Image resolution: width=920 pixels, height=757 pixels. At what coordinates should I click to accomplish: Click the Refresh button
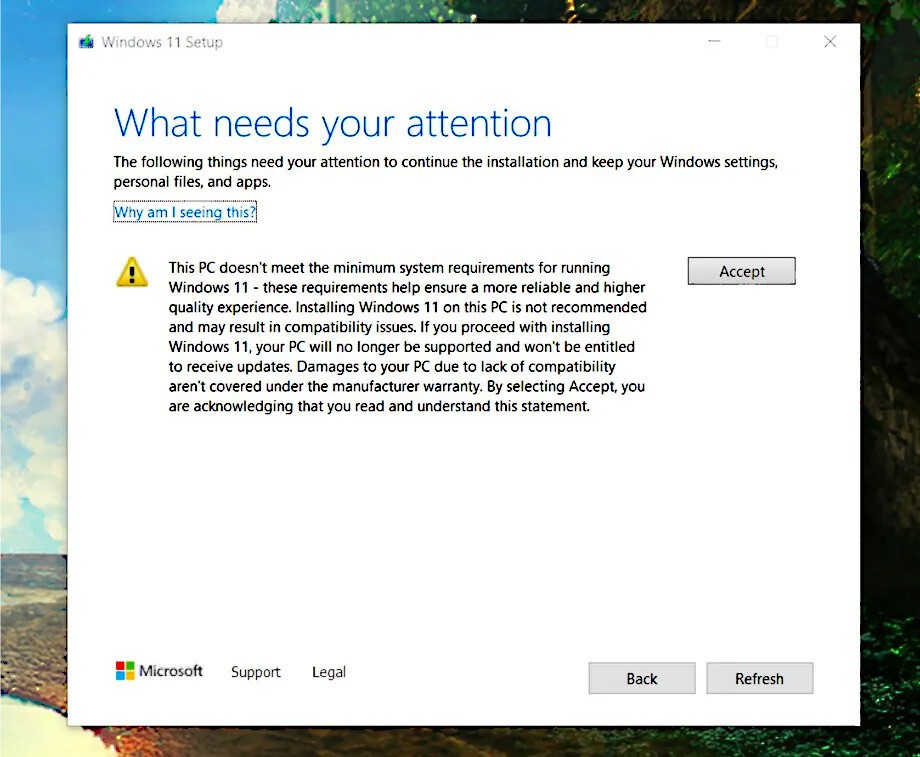click(760, 678)
